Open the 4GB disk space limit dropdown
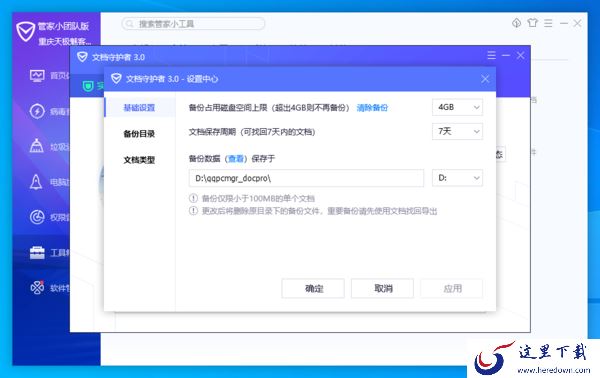The height and width of the screenshot is (378, 600). click(457, 107)
